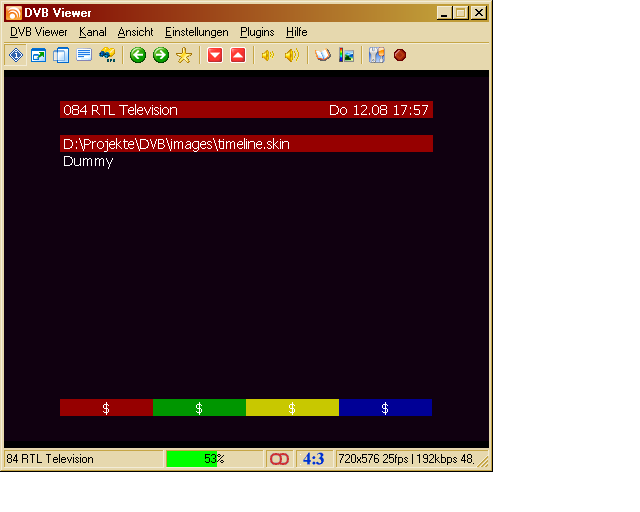The width and height of the screenshot is (640, 512).
Task: Click the yellow star favorites icon
Action: [x=184, y=55]
